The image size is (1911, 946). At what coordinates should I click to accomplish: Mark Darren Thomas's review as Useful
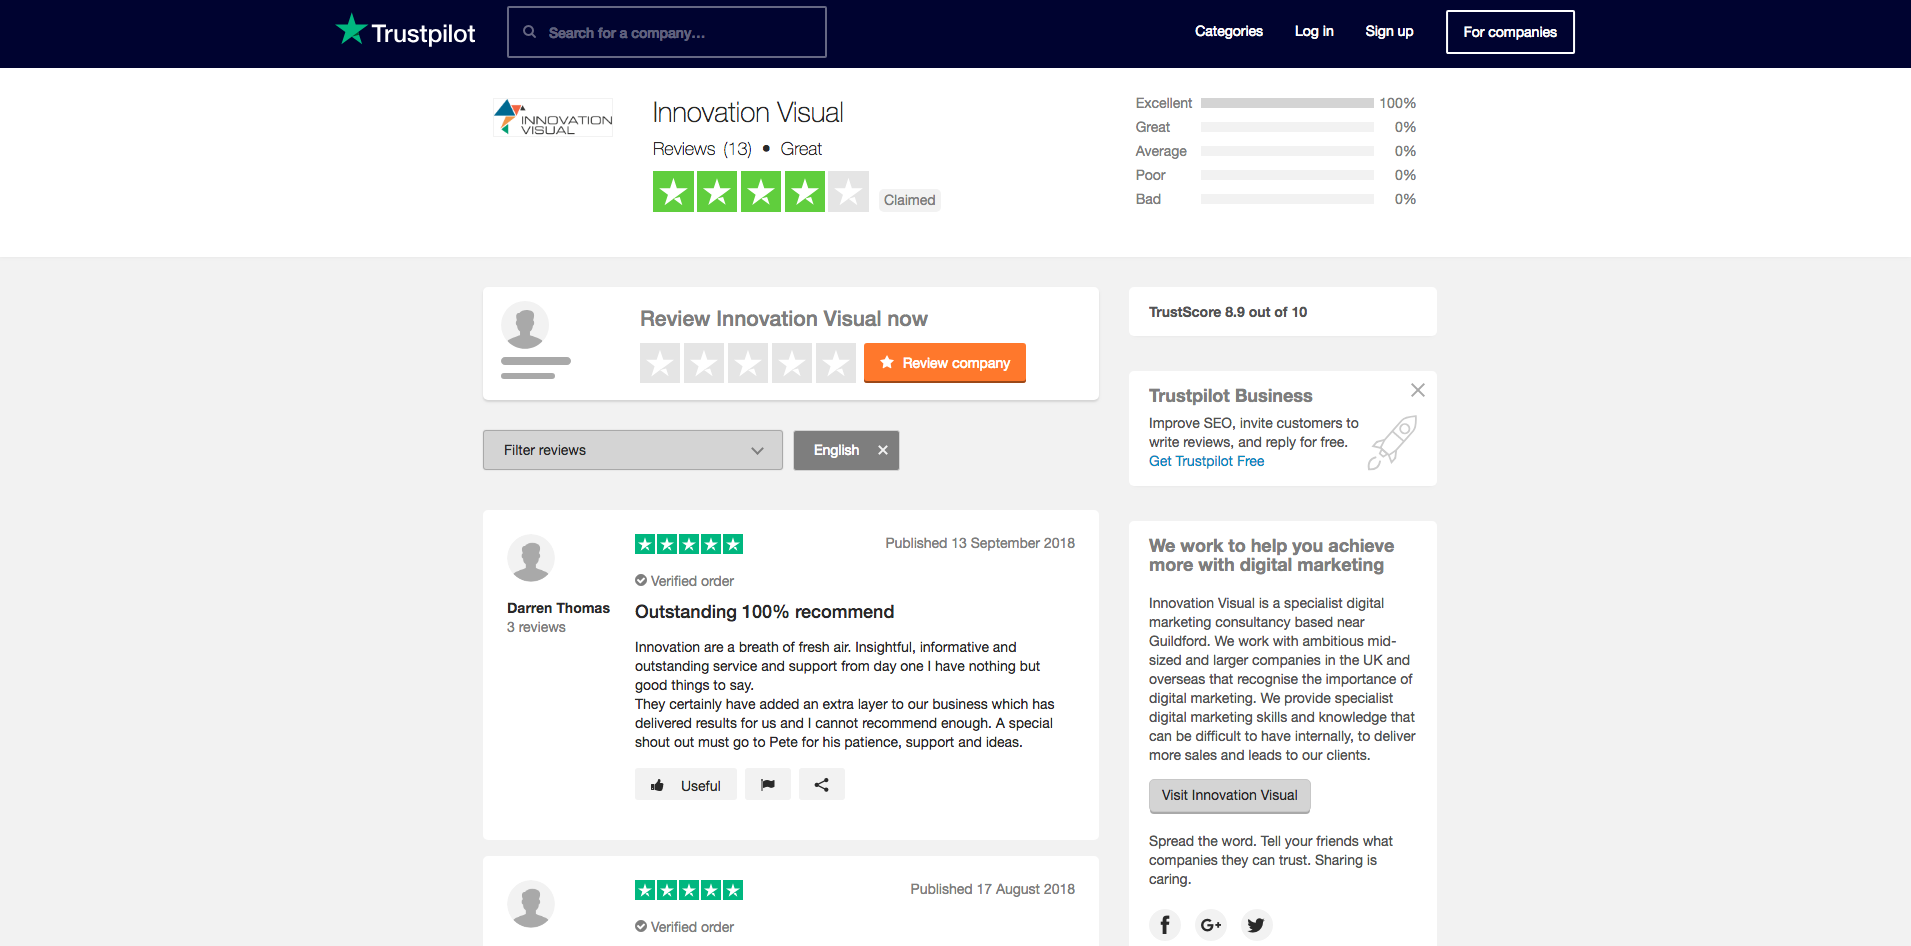coord(686,785)
